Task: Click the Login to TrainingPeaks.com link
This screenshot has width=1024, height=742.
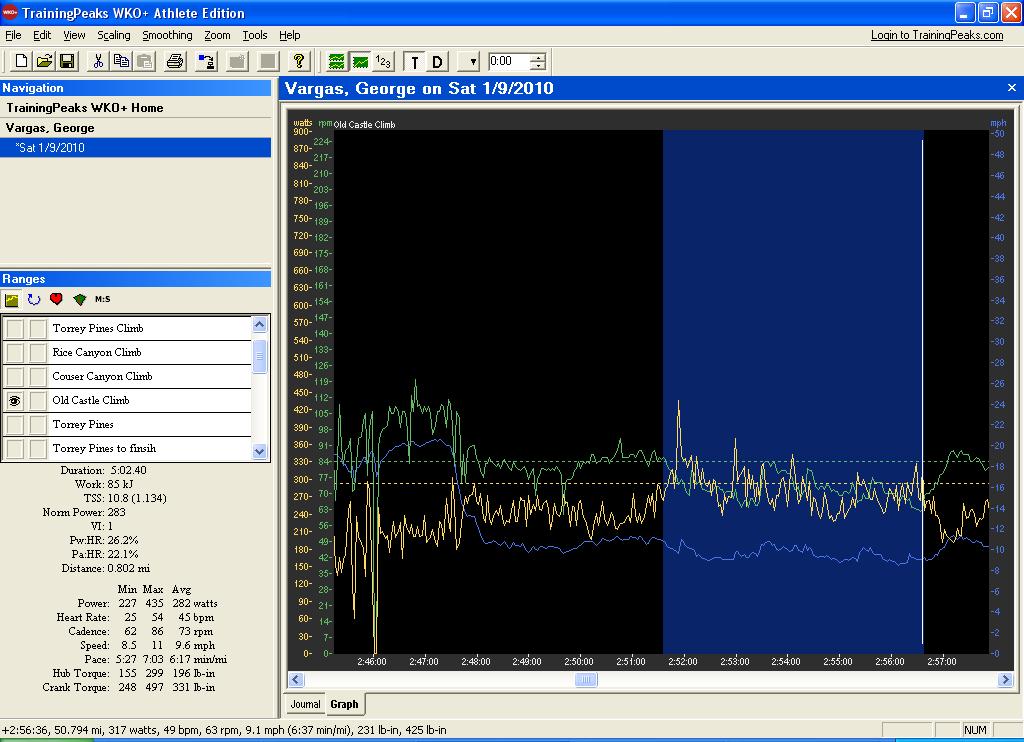Action: 936,35
